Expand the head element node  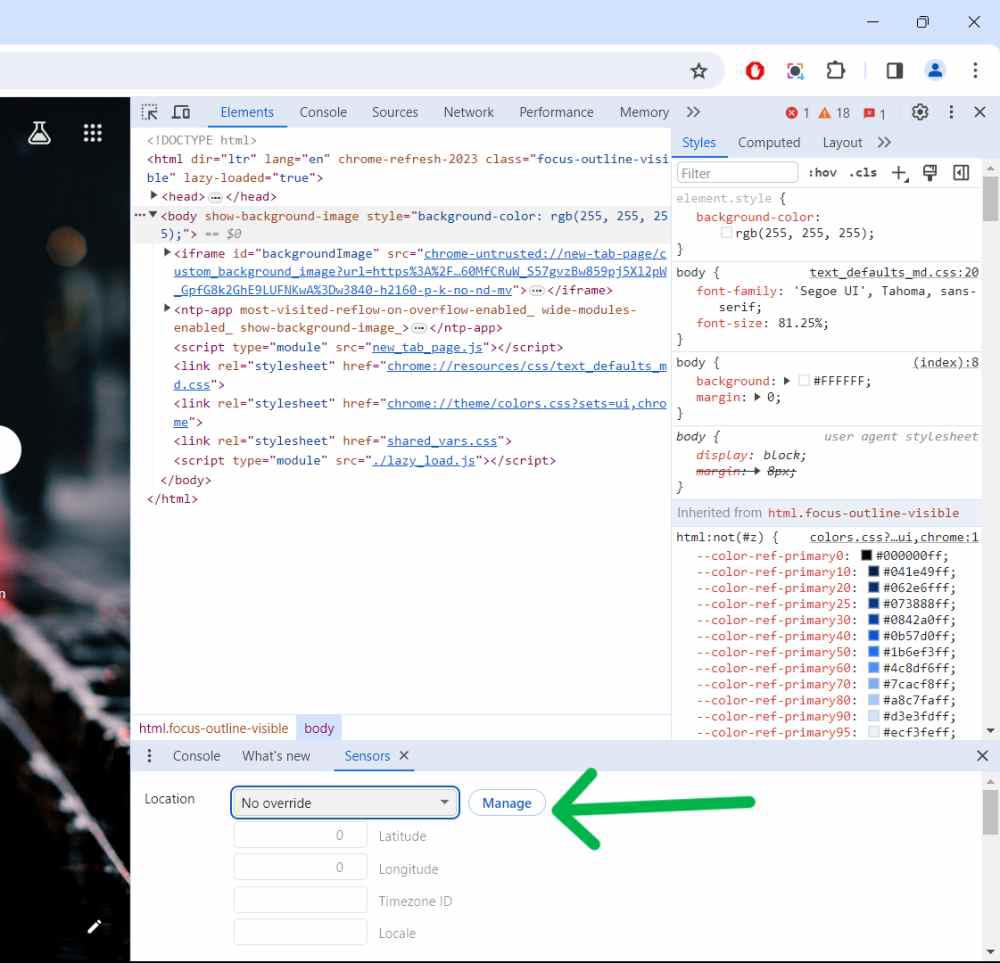pyautogui.click(x=154, y=197)
